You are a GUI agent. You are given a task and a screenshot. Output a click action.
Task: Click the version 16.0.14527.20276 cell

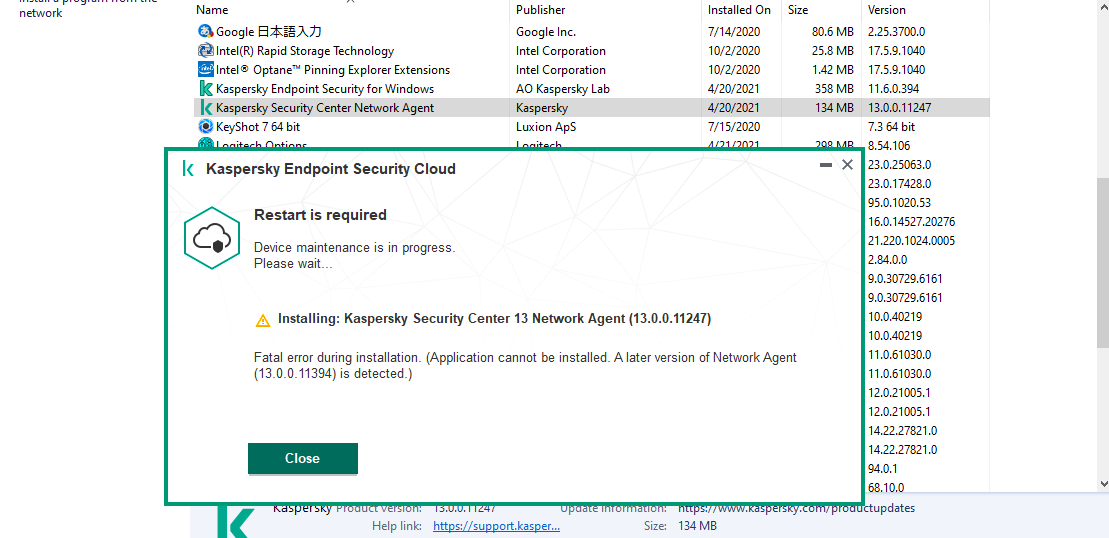coord(911,221)
